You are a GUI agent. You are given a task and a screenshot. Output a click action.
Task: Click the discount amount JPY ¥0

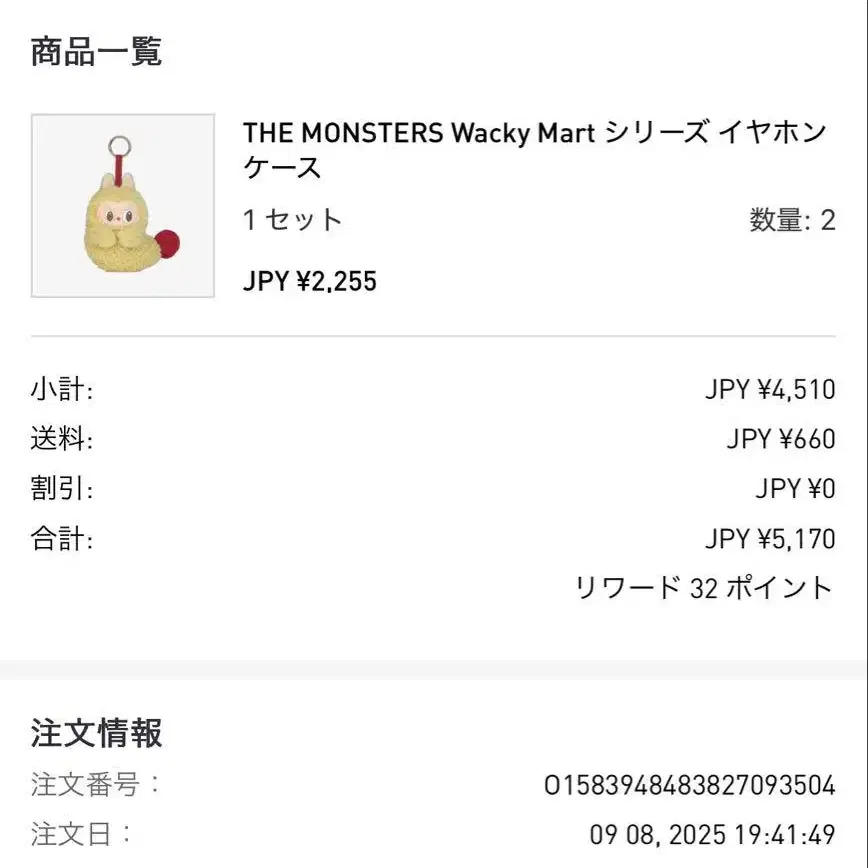point(795,490)
